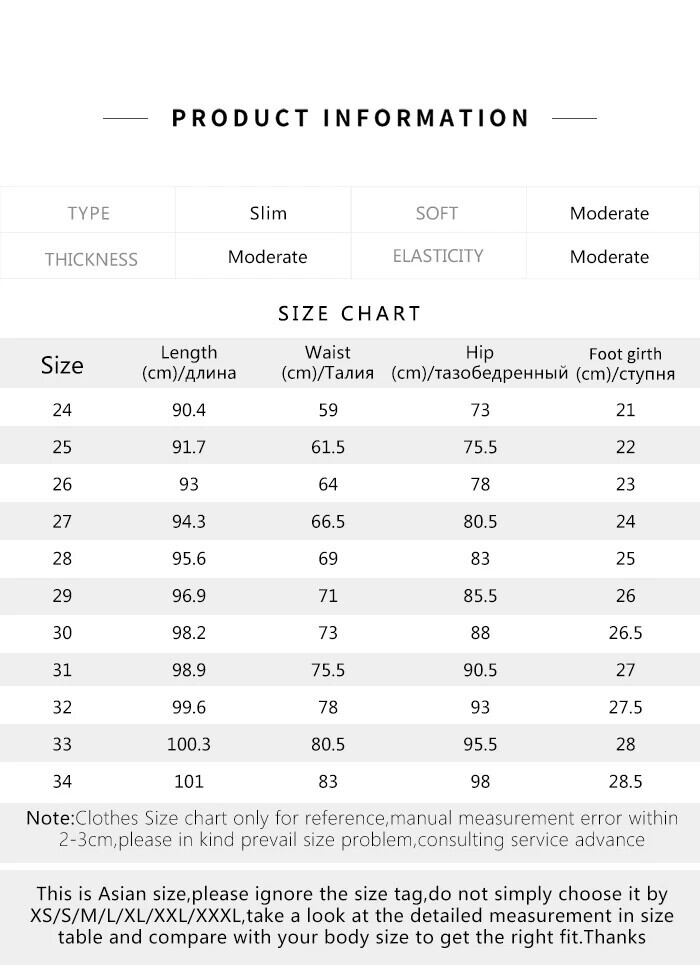Select the Waist (cm) column header
The height and width of the screenshot is (978, 700).
(328, 363)
